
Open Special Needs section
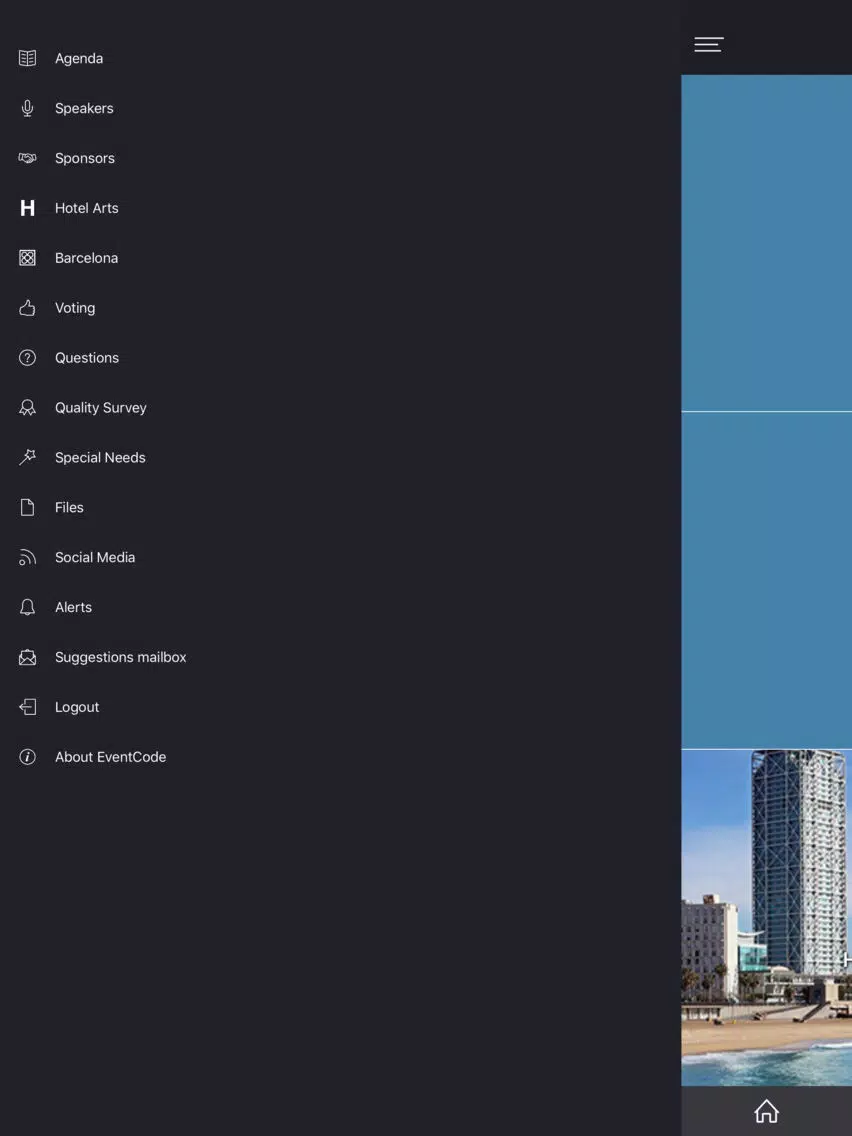click(x=100, y=458)
